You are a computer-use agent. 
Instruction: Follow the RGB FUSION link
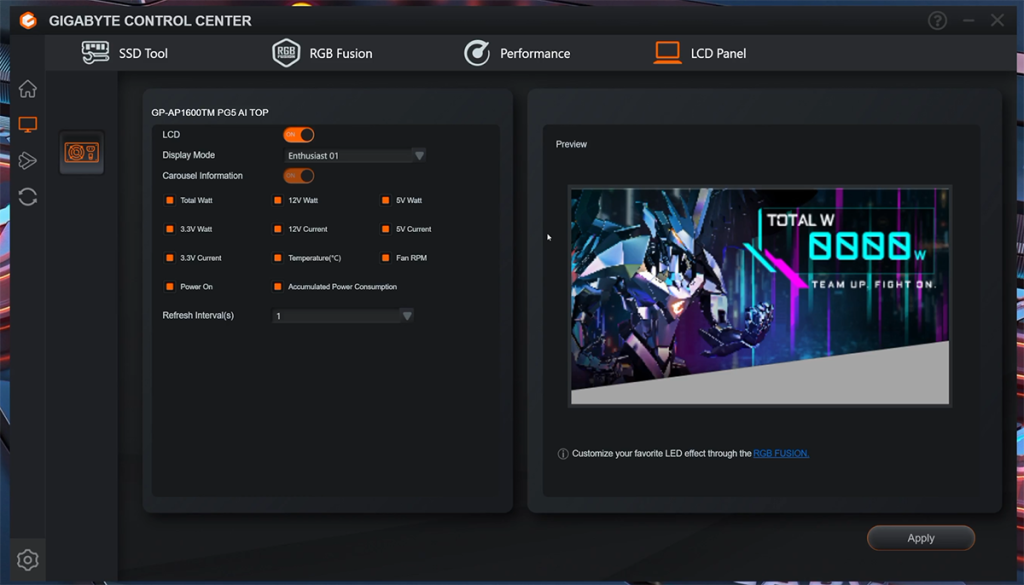pos(781,453)
